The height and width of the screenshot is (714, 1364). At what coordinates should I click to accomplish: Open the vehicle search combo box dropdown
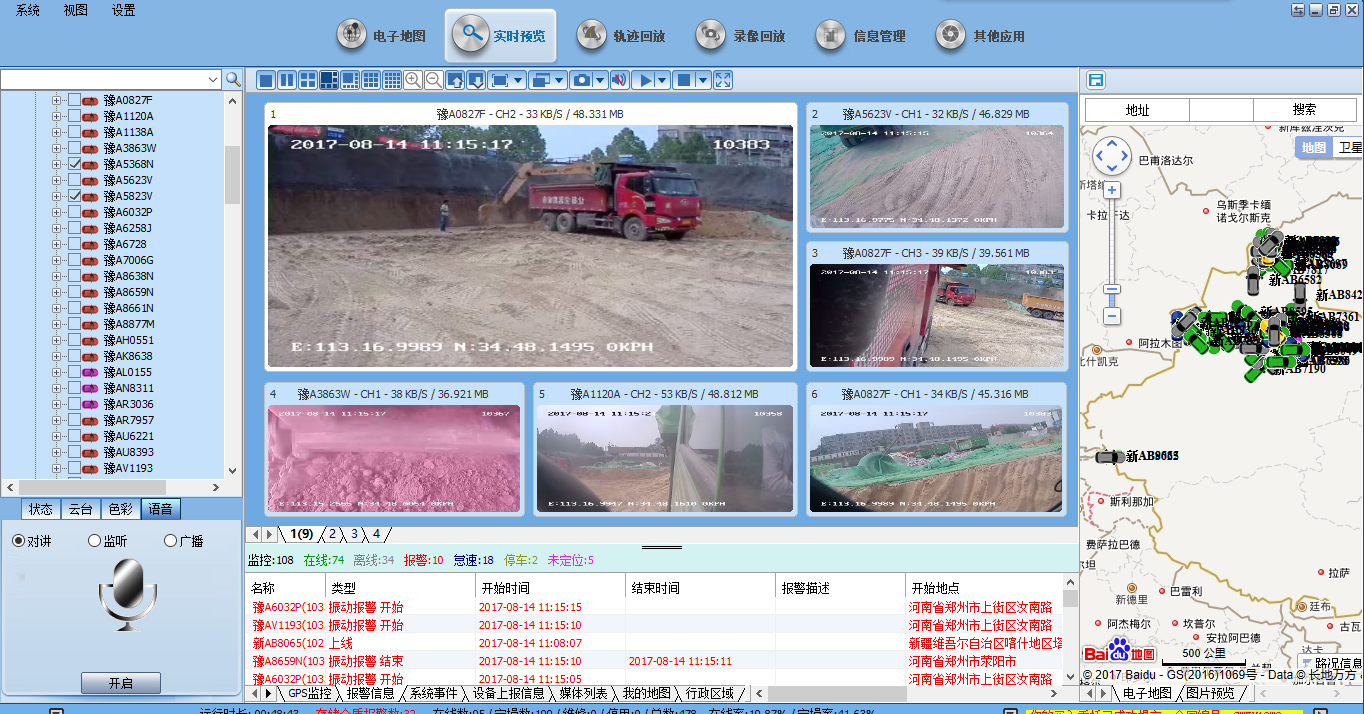tap(212, 80)
